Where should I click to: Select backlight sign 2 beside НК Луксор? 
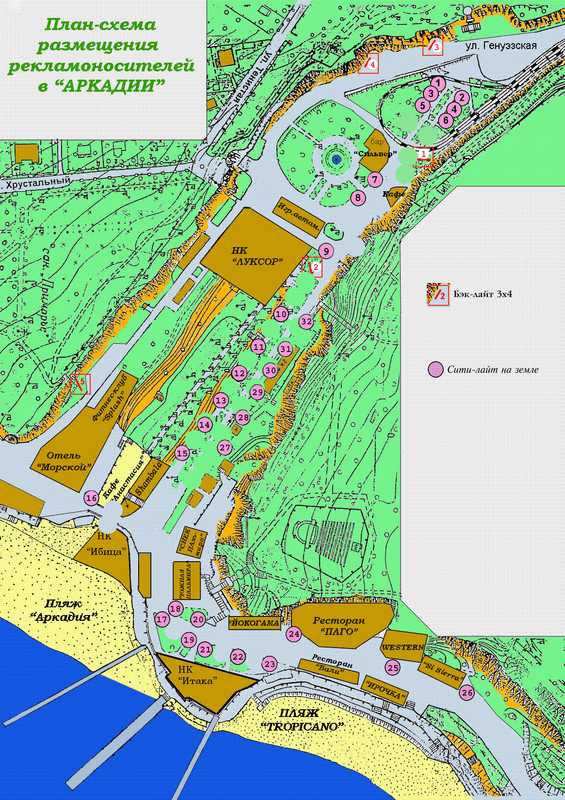pos(313,267)
